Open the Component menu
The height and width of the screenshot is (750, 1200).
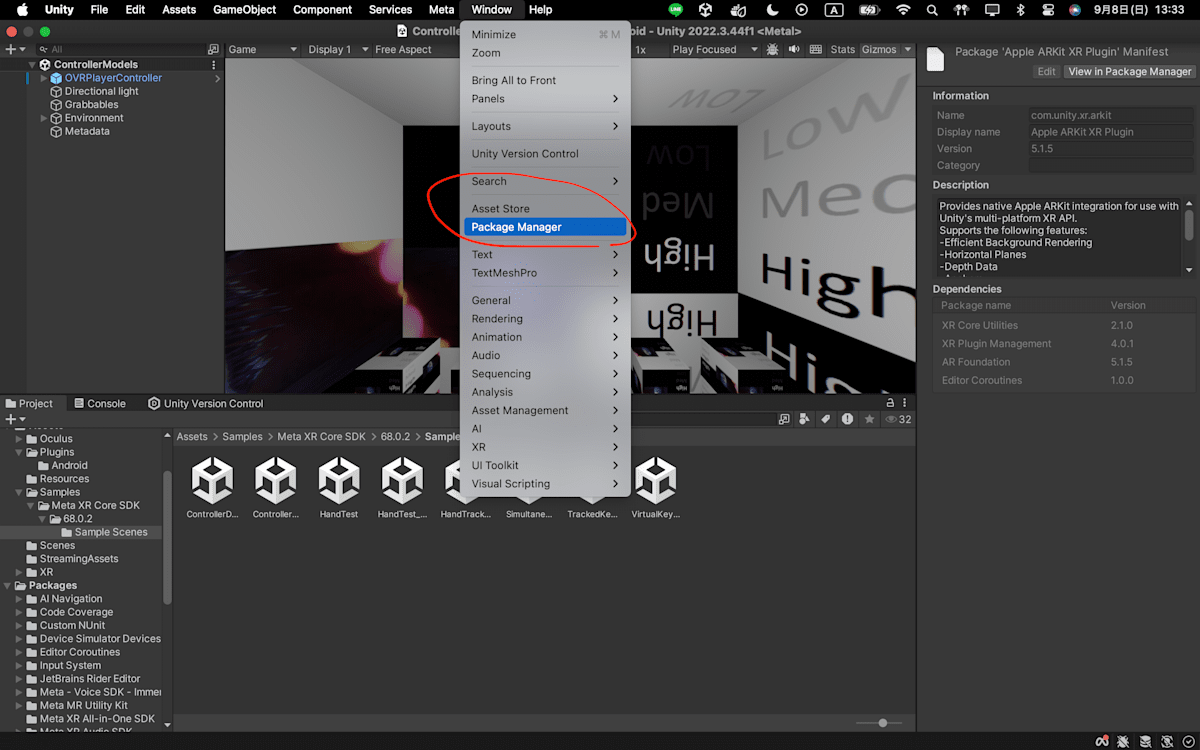click(x=322, y=10)
